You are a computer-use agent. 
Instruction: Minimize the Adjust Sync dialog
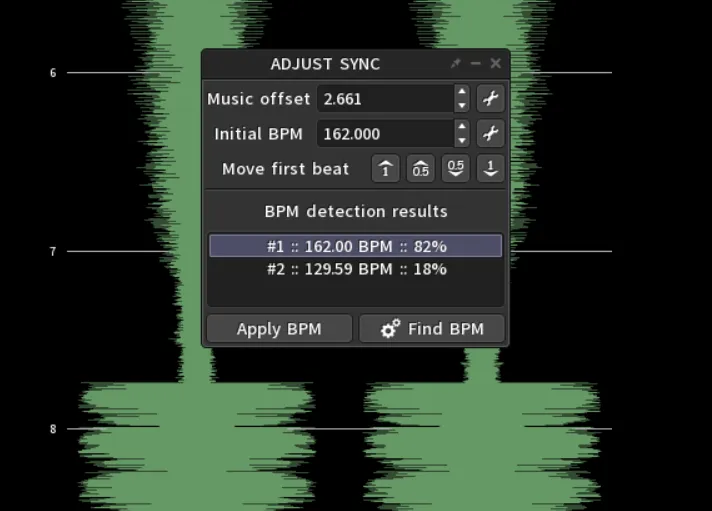475,64
